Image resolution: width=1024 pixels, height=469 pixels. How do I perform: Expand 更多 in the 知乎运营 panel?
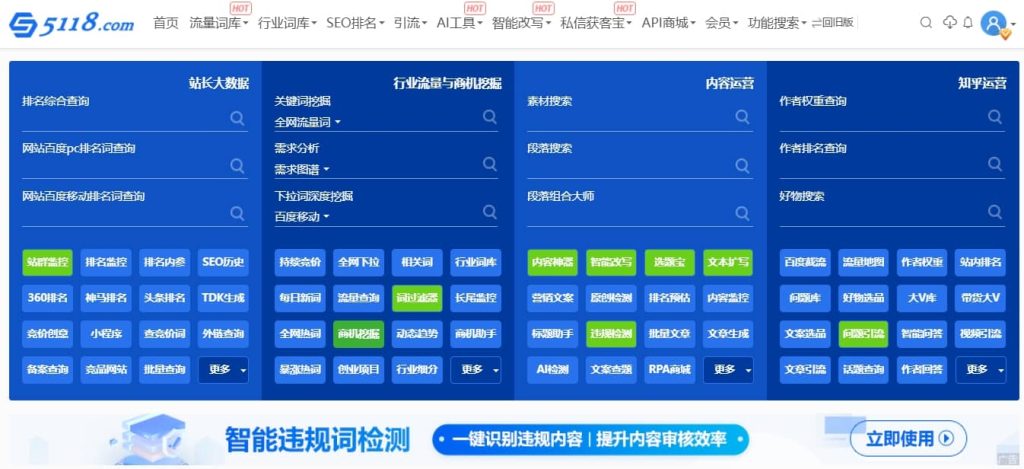click(x=981, y=370)
